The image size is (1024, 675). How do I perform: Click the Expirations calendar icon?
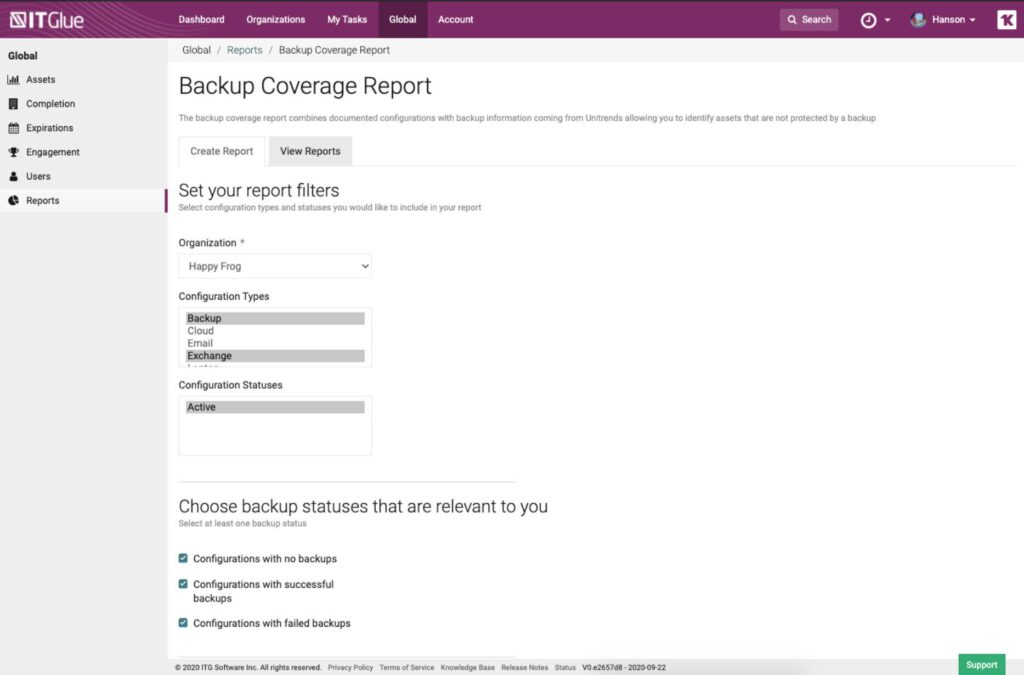pos(14,128)
